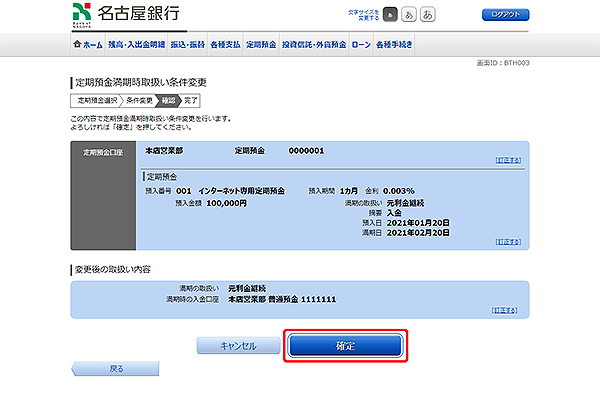
Task: Click the maturity date 2021年02月20日
Action: point(418,233)
